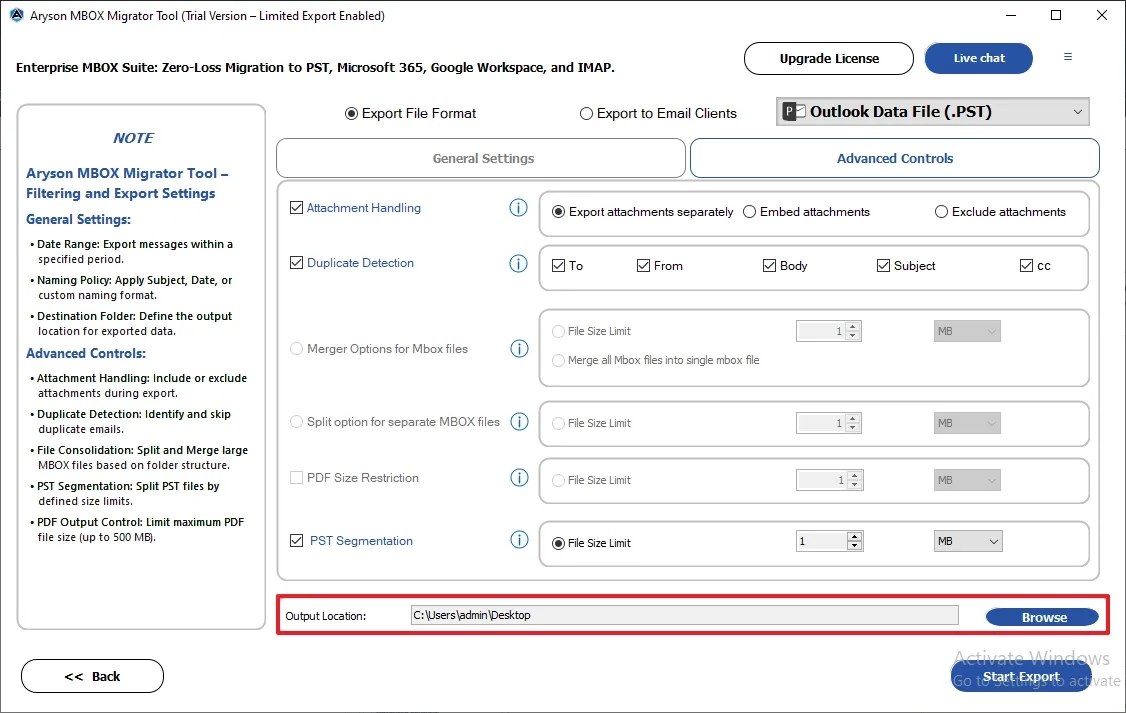Toggle the cc duplicate field checkbox

1026,266
